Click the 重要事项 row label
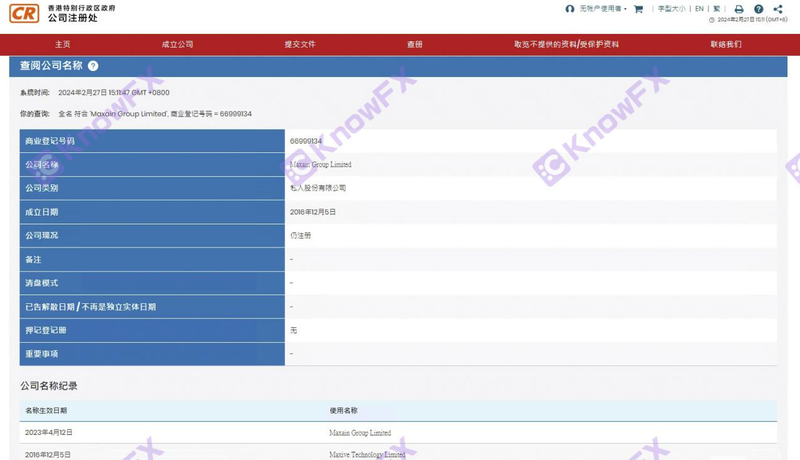Screen dimensions: 800x460 41,353
